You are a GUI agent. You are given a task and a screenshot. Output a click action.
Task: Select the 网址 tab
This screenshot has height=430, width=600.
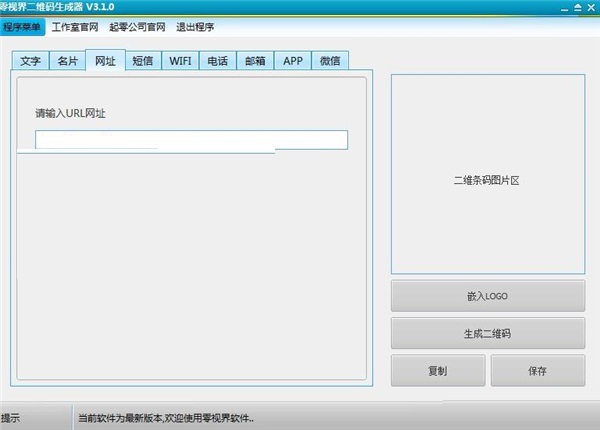[106, 60]
